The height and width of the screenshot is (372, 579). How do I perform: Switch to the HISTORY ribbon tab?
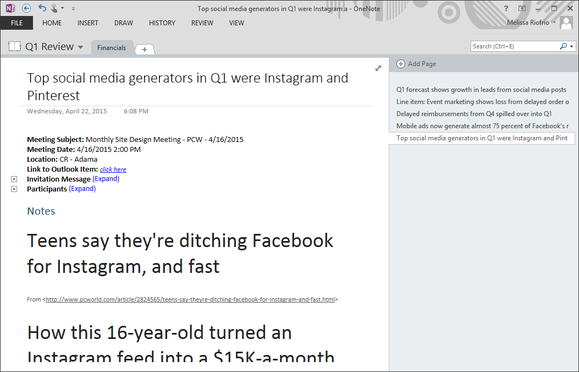[x=162, y=23]
